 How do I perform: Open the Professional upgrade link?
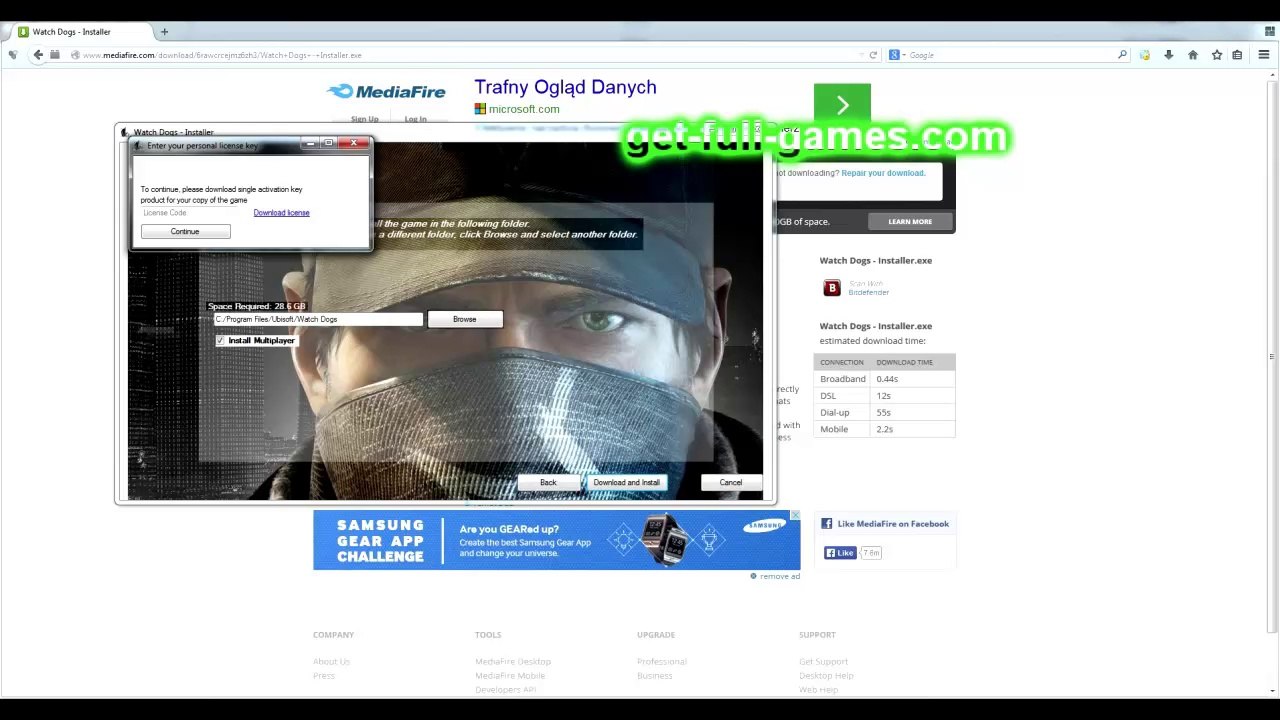[x=662, y=662]
